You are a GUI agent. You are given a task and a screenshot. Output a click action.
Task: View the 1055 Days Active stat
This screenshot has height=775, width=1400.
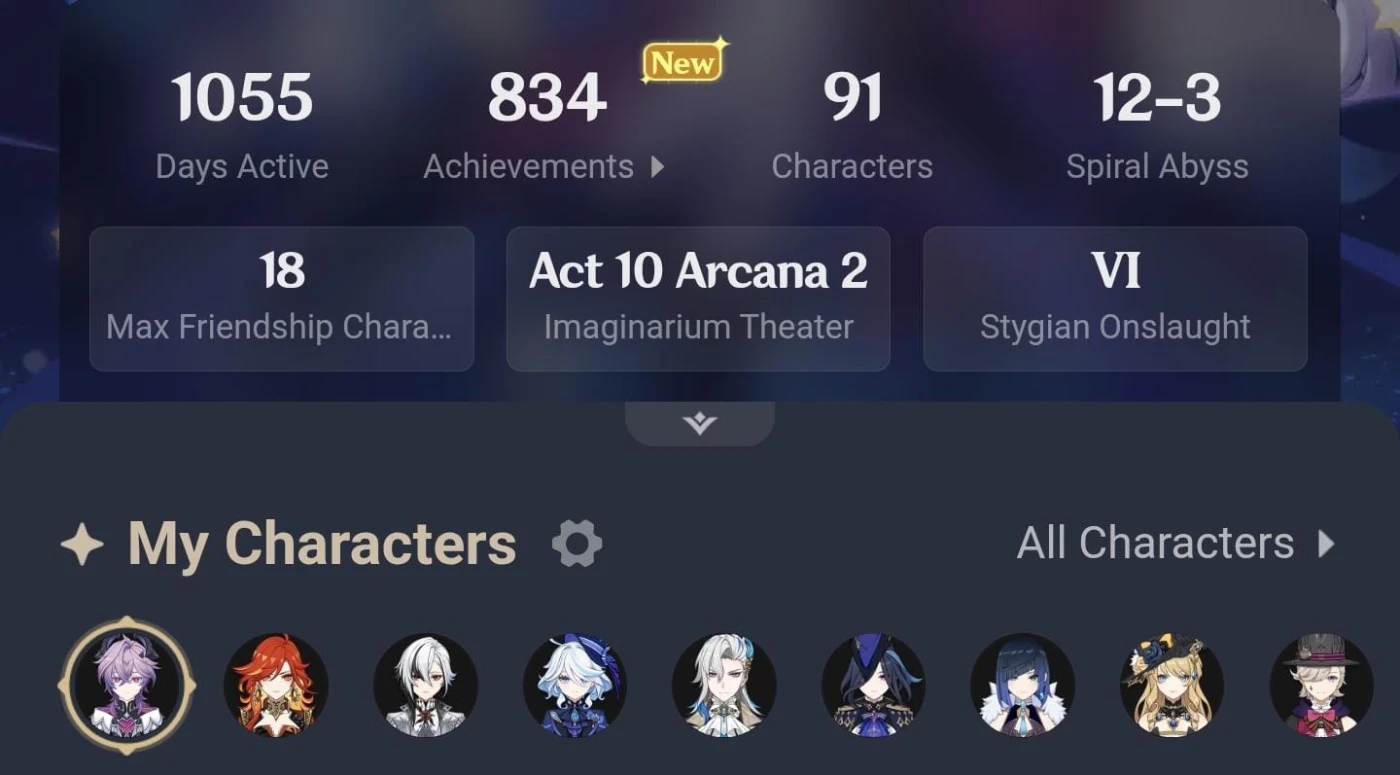point(242,125)
